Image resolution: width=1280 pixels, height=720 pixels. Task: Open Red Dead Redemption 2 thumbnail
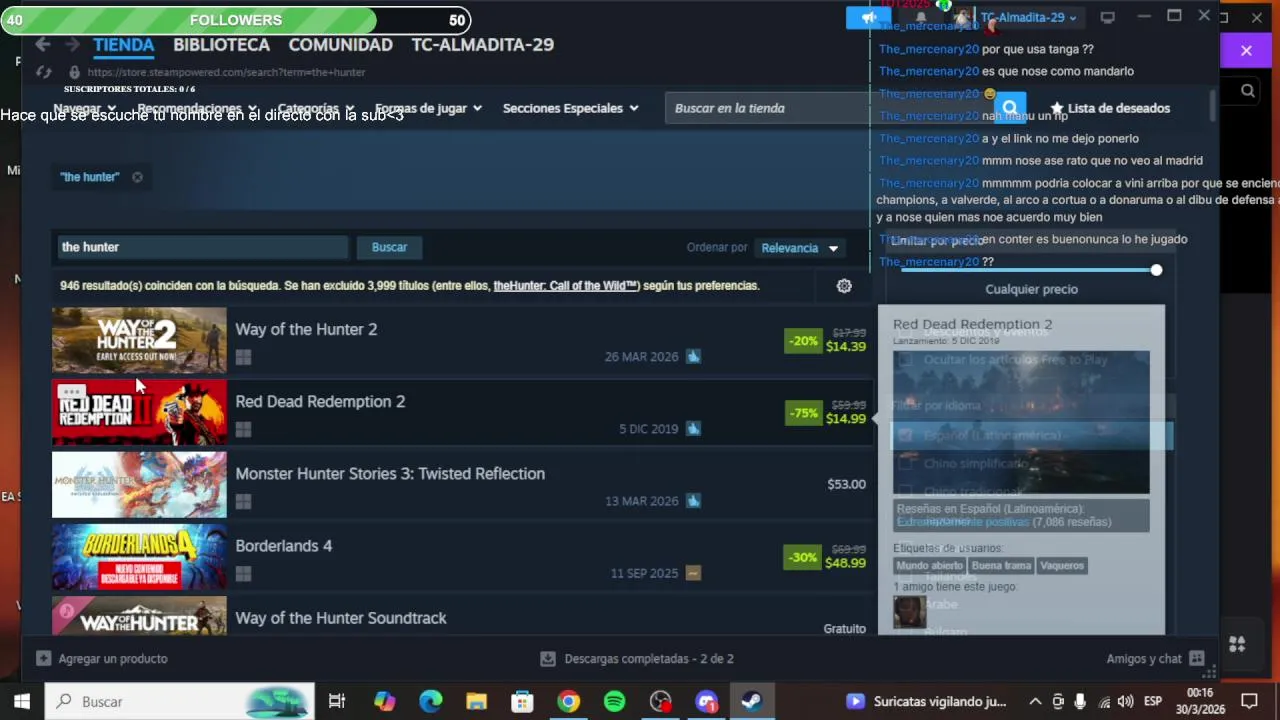(x=139, y=413)
